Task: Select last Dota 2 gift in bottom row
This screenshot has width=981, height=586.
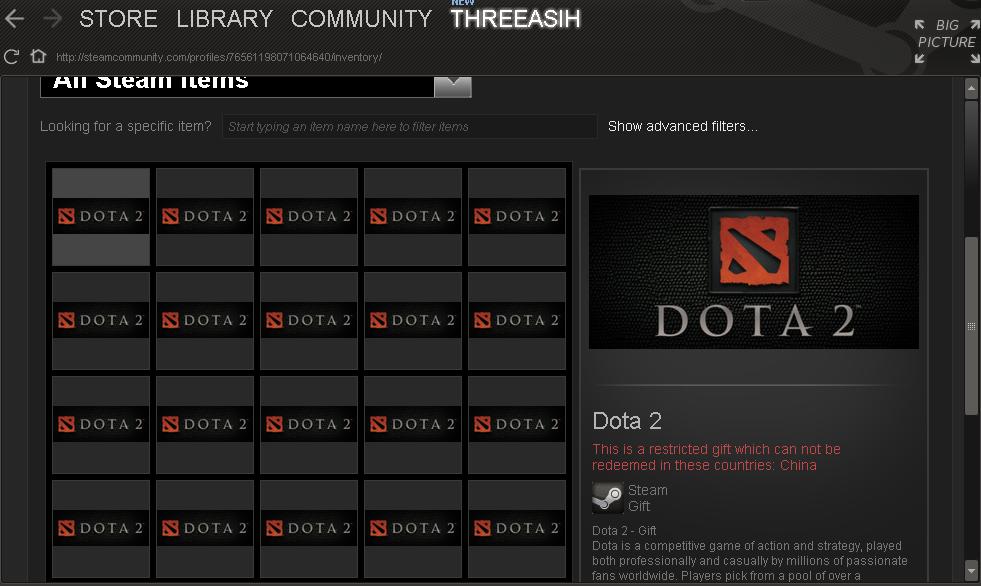Action: (x=517, y=528)
